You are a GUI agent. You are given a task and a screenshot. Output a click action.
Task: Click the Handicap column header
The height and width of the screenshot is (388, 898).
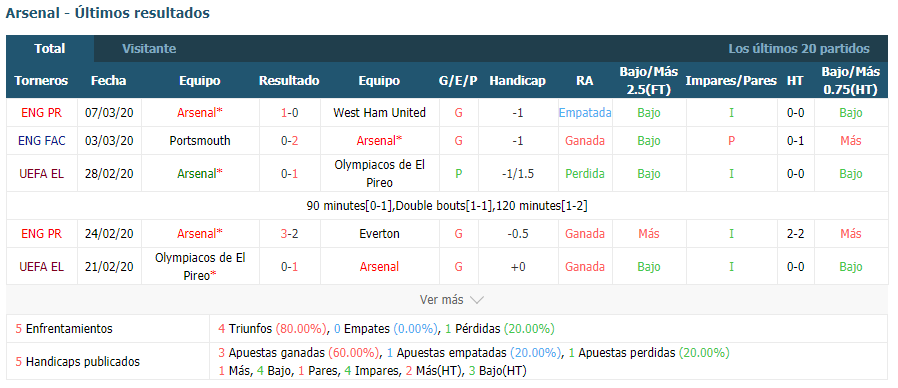click(517, 81)
